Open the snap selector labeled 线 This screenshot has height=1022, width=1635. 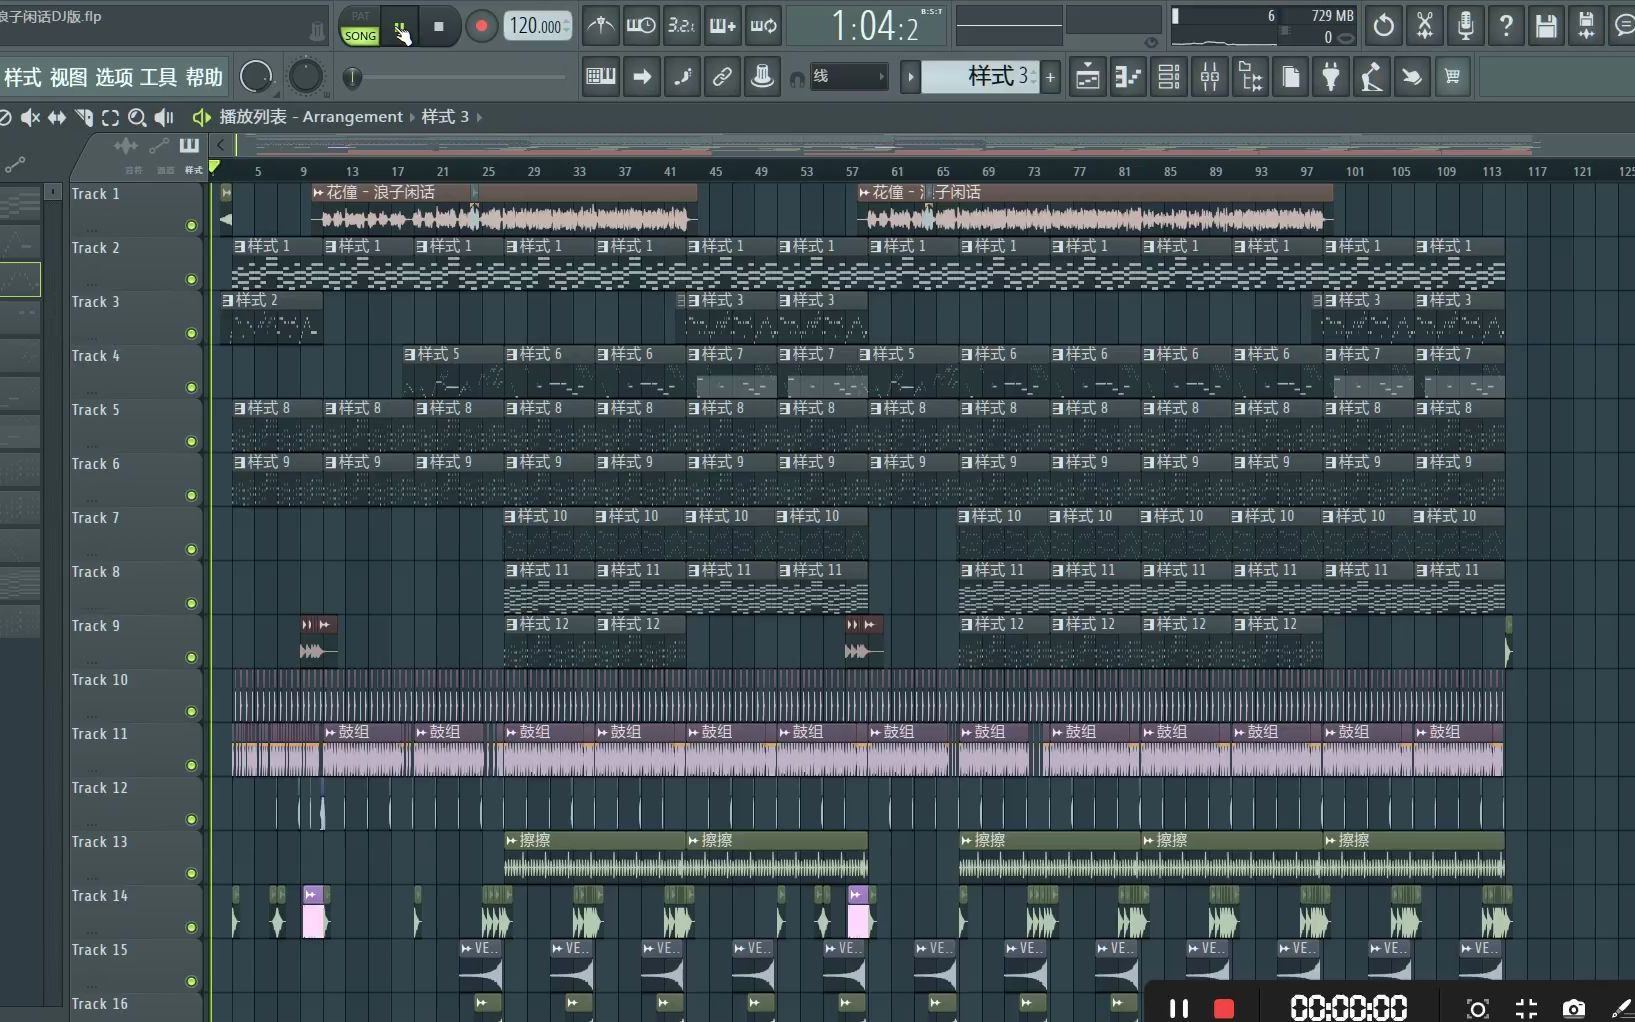848,77
